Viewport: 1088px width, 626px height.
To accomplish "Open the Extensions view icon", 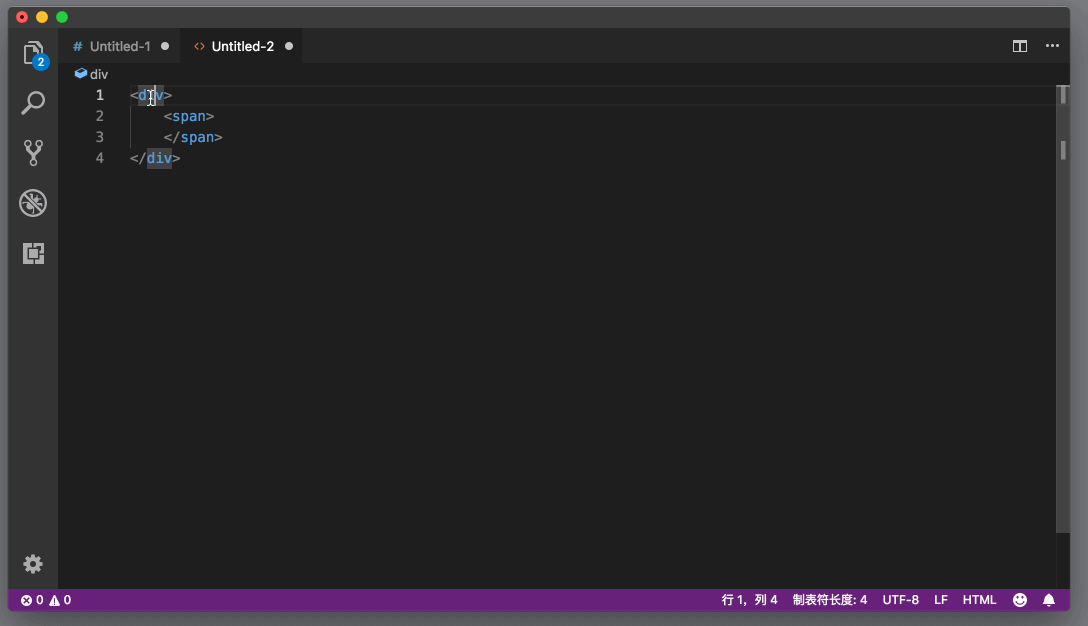I will point(33,253).
